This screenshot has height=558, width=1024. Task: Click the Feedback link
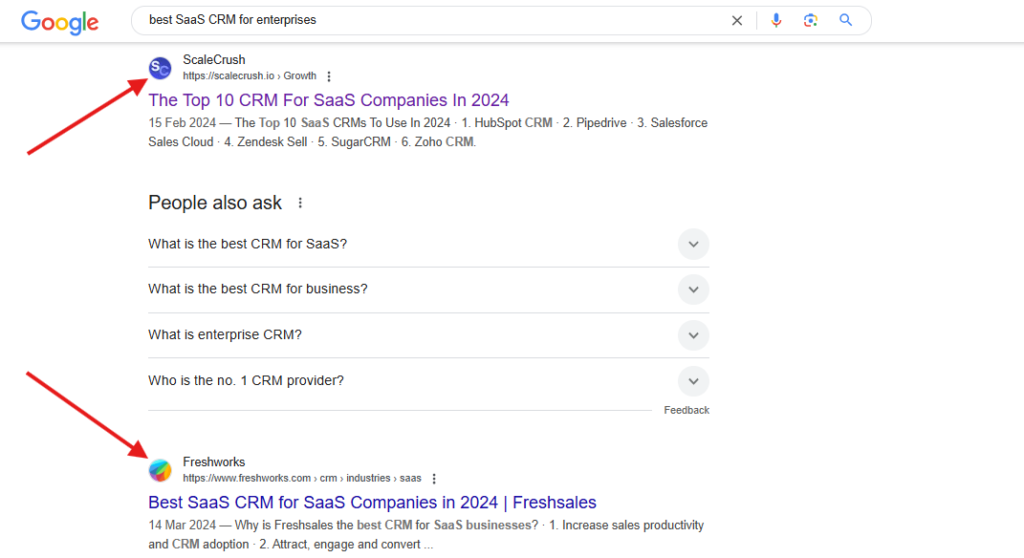686,410
